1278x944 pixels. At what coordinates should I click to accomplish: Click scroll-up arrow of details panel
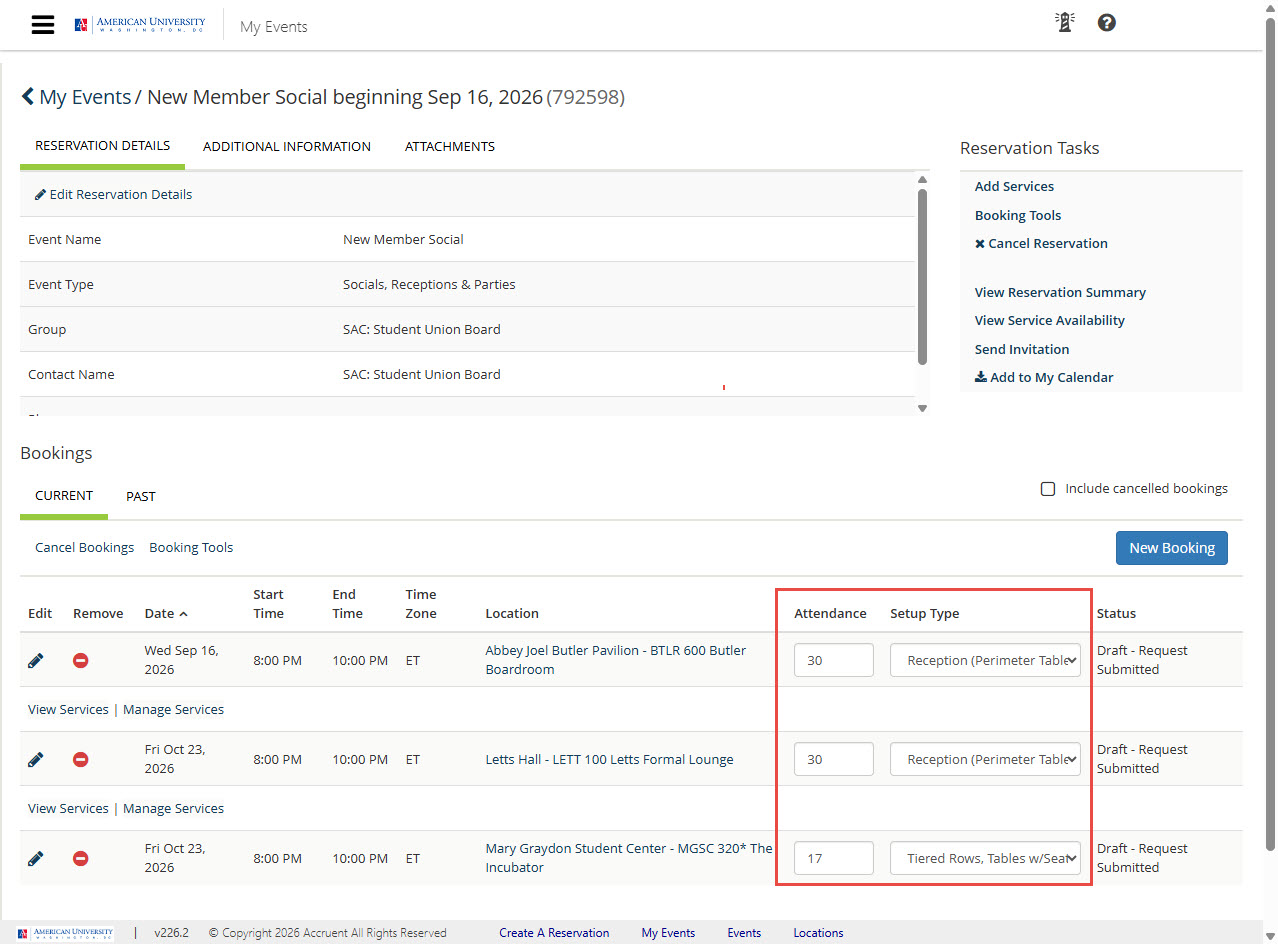coord(922,180)
